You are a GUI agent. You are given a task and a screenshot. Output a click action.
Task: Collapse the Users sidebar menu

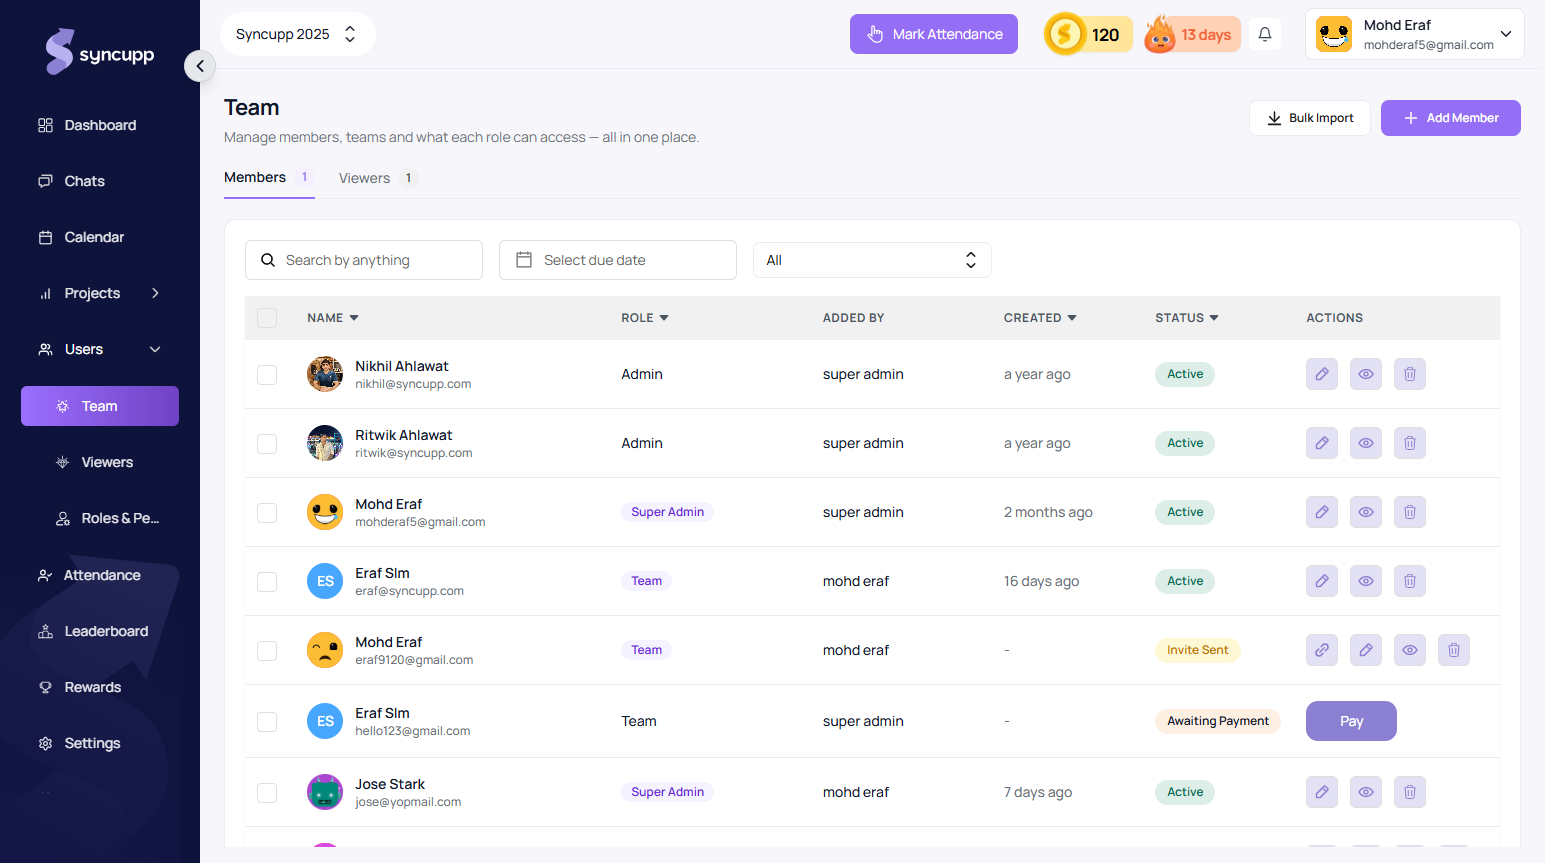pos(100,349)
